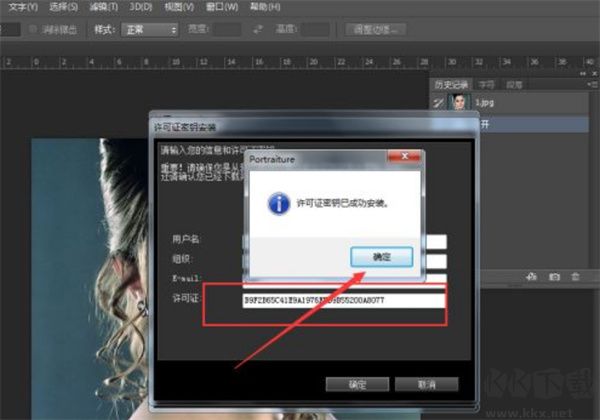Click the blue info icon in Portraiture dialog
The width and height of the screenshot is (600, 420).
click(276, 202)
